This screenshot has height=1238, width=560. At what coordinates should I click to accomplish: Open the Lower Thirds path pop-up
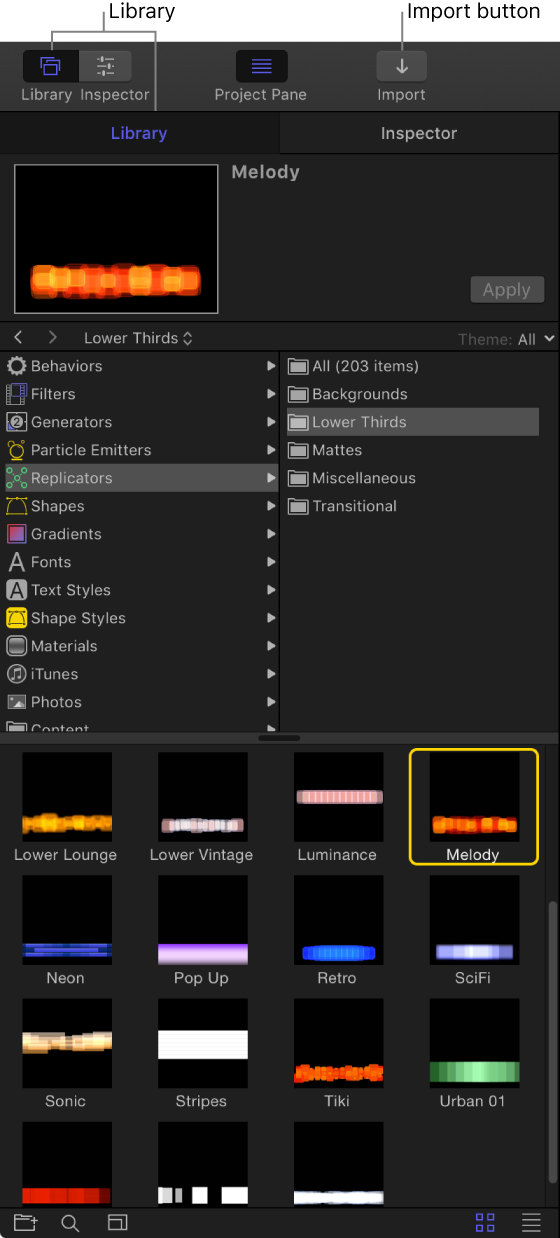[x=138, y=338]
